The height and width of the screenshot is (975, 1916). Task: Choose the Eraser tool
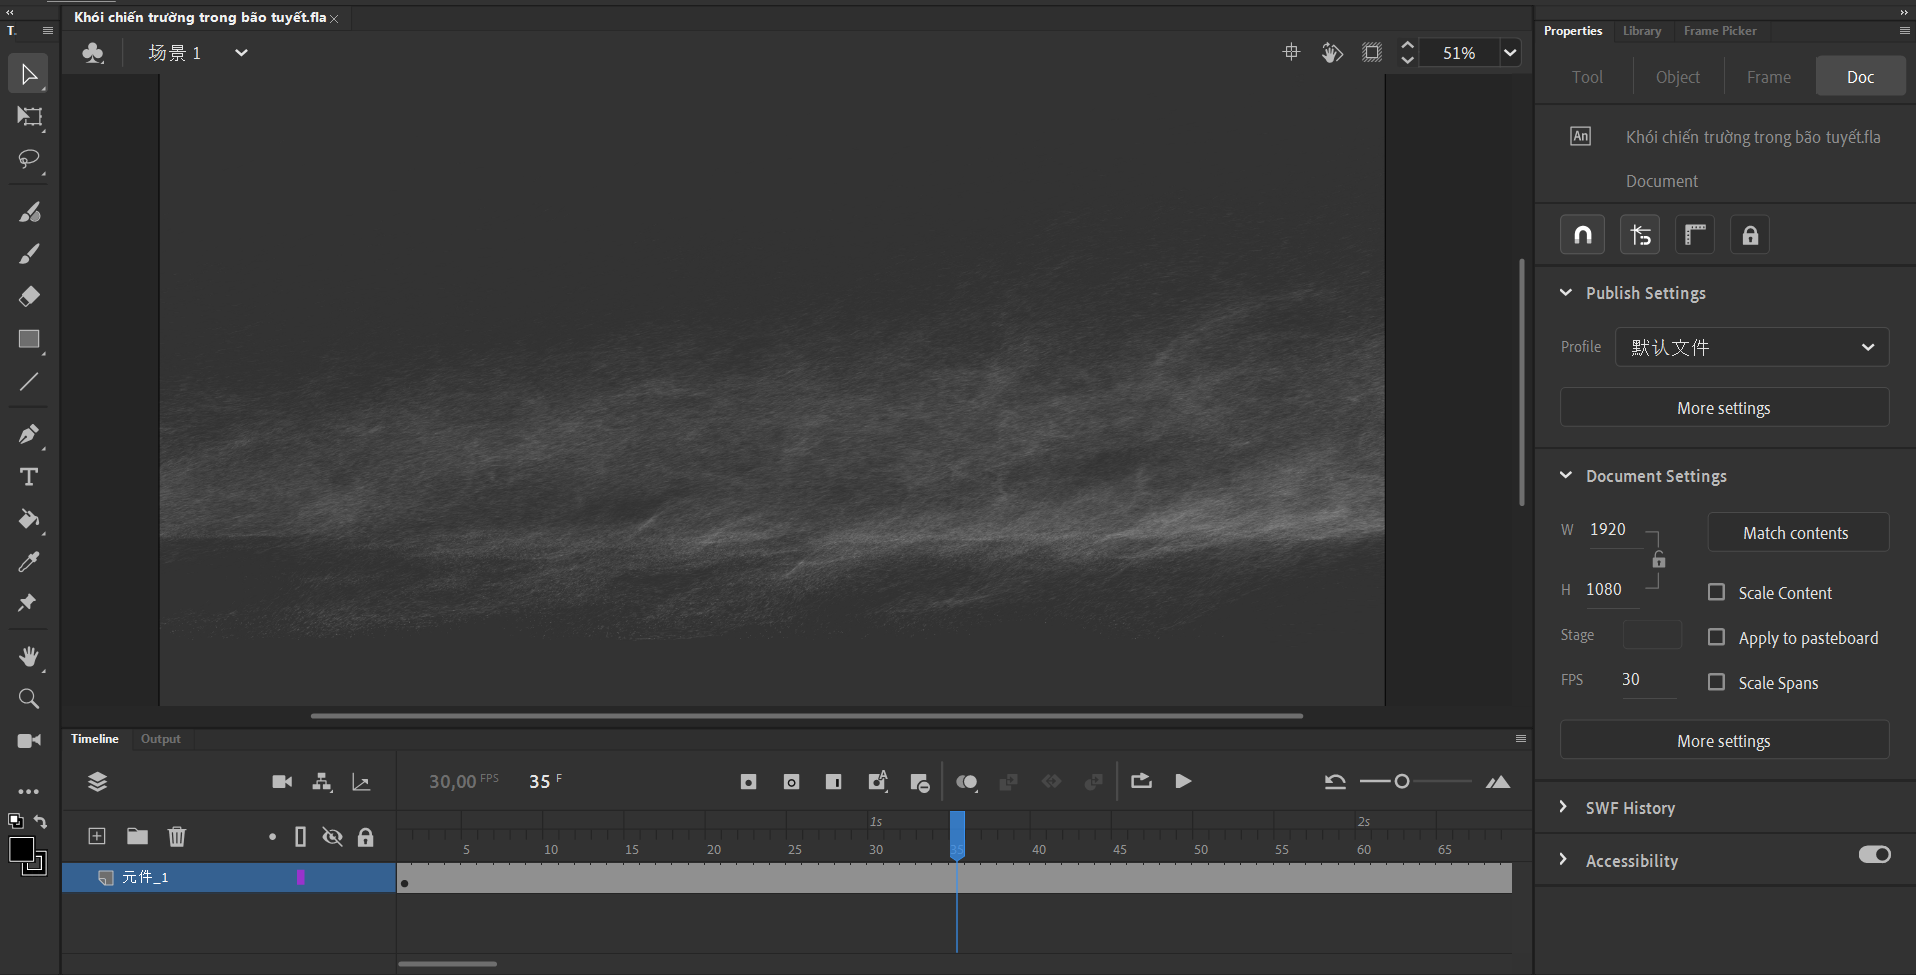[29, 296]
